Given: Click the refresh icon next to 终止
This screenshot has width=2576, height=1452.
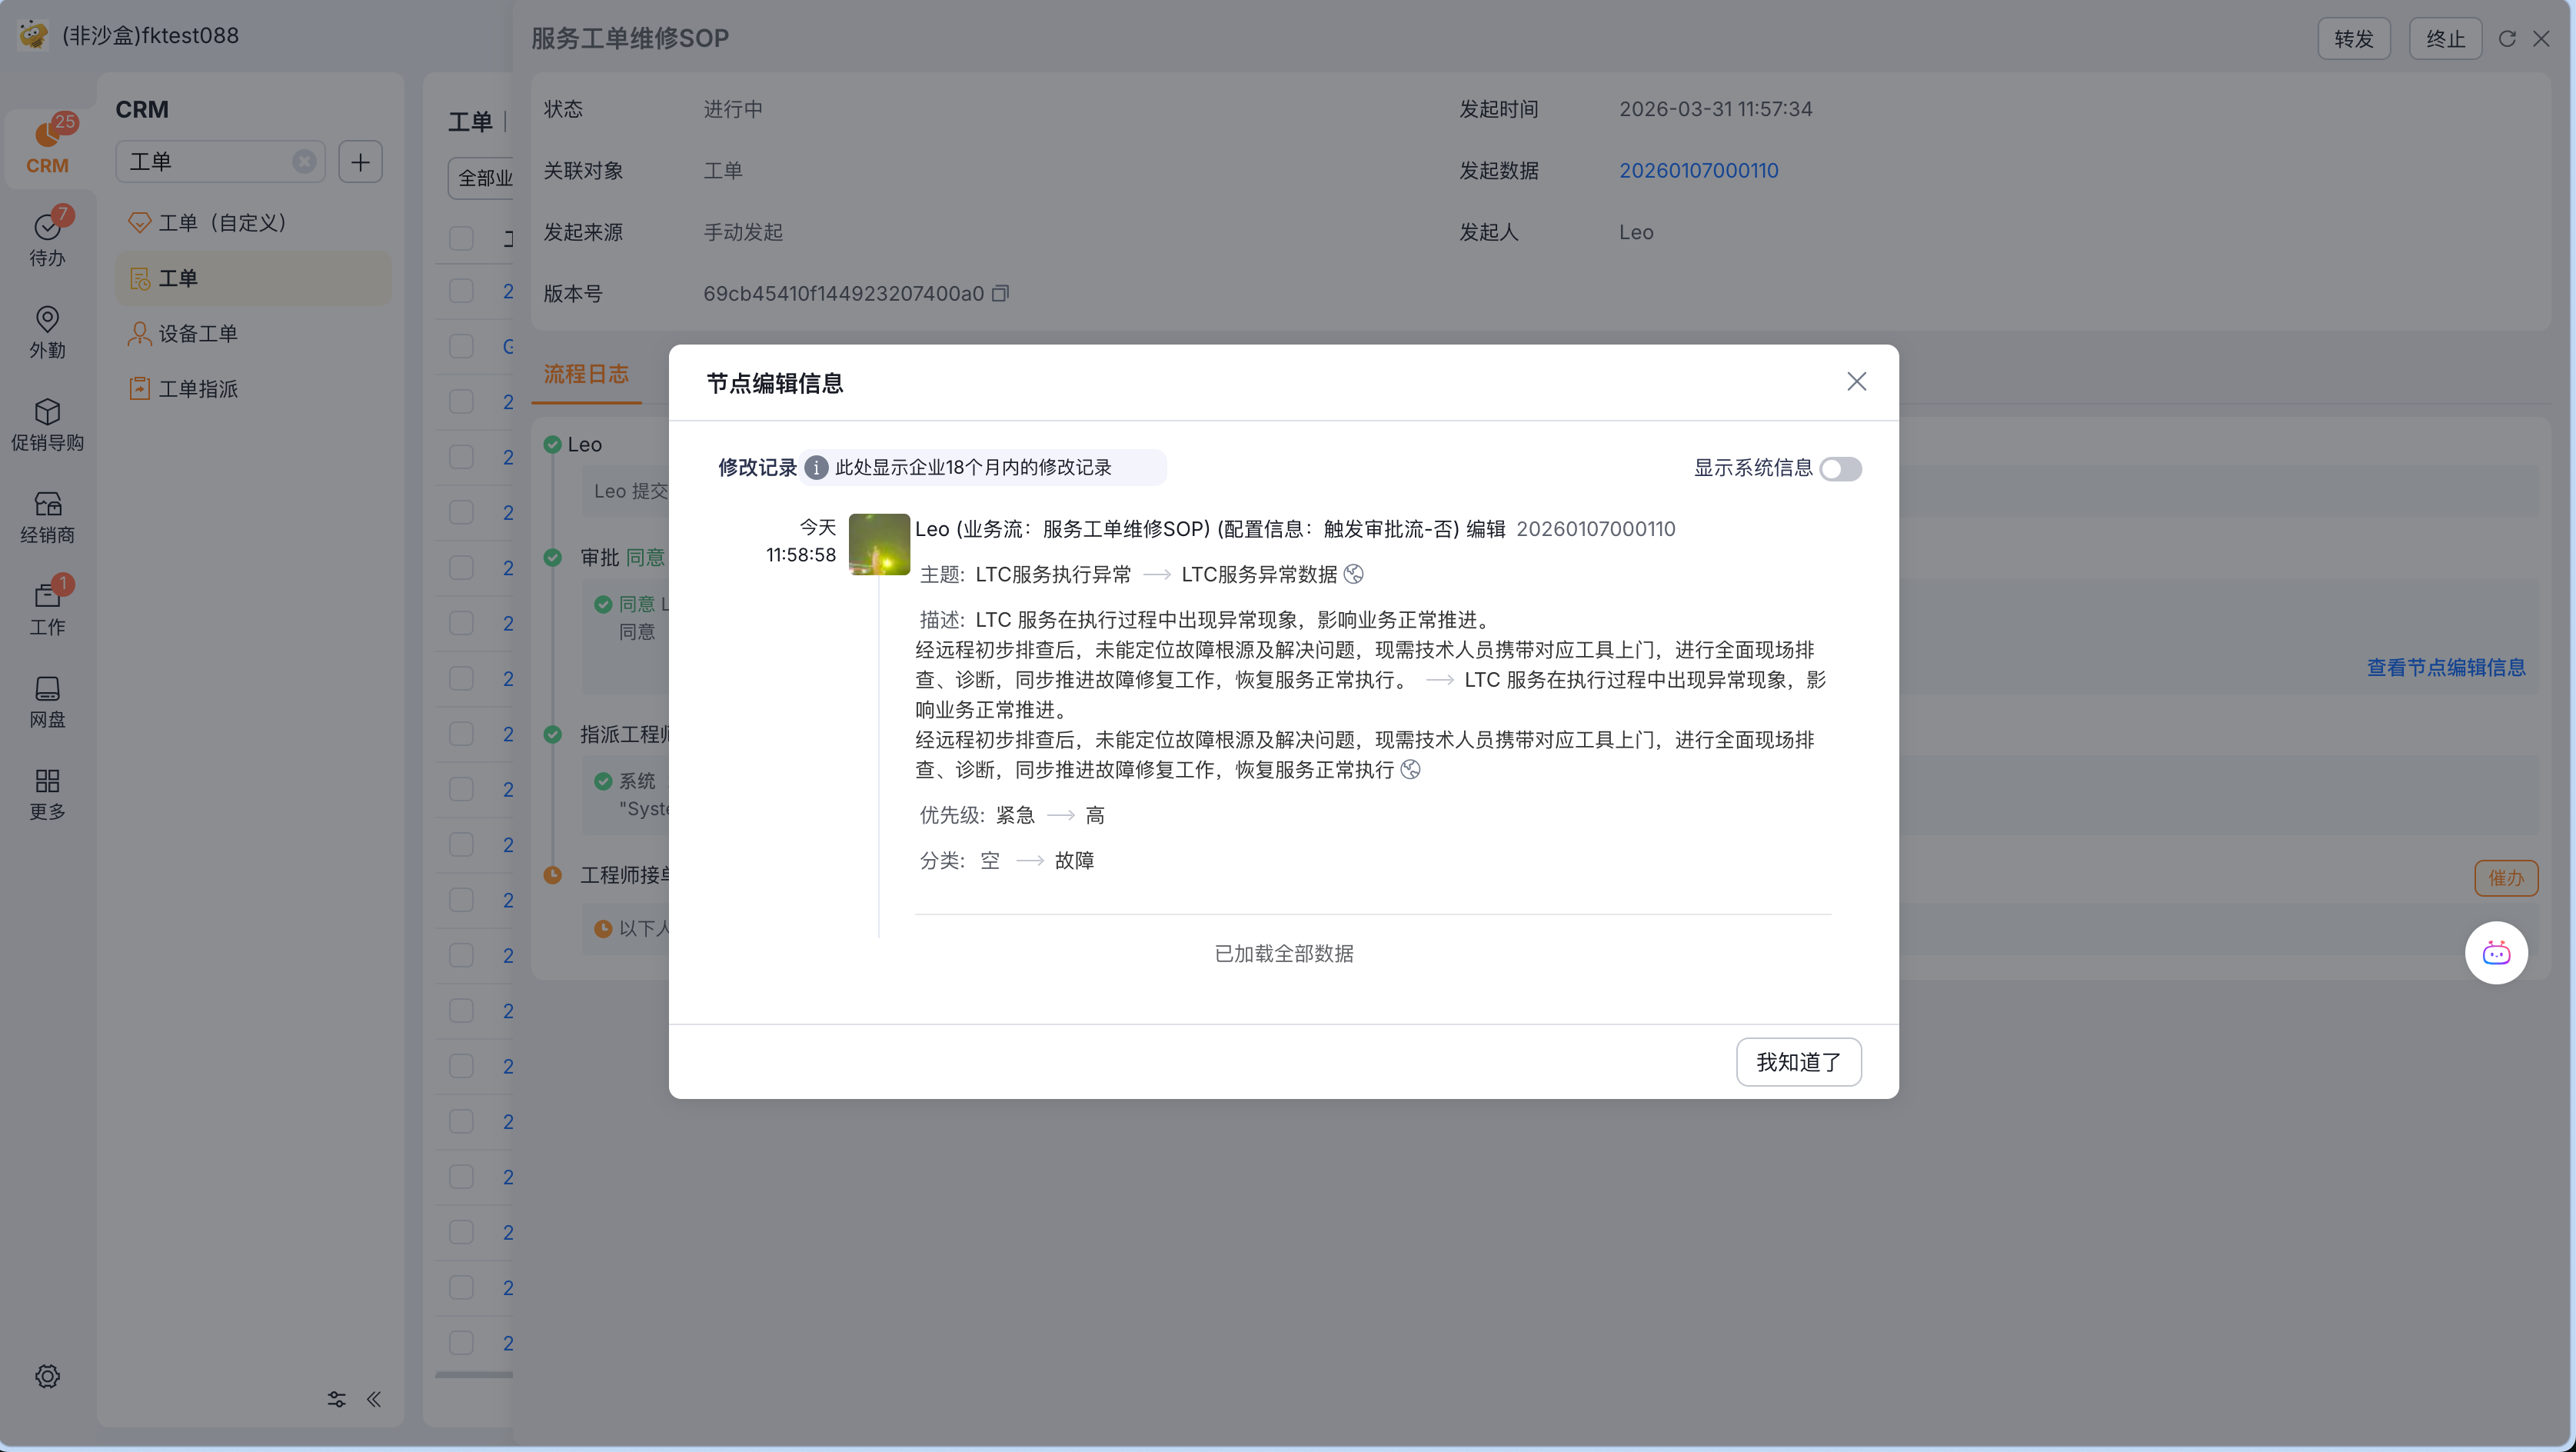Looking at the screenshot, I should [2506, 39].
